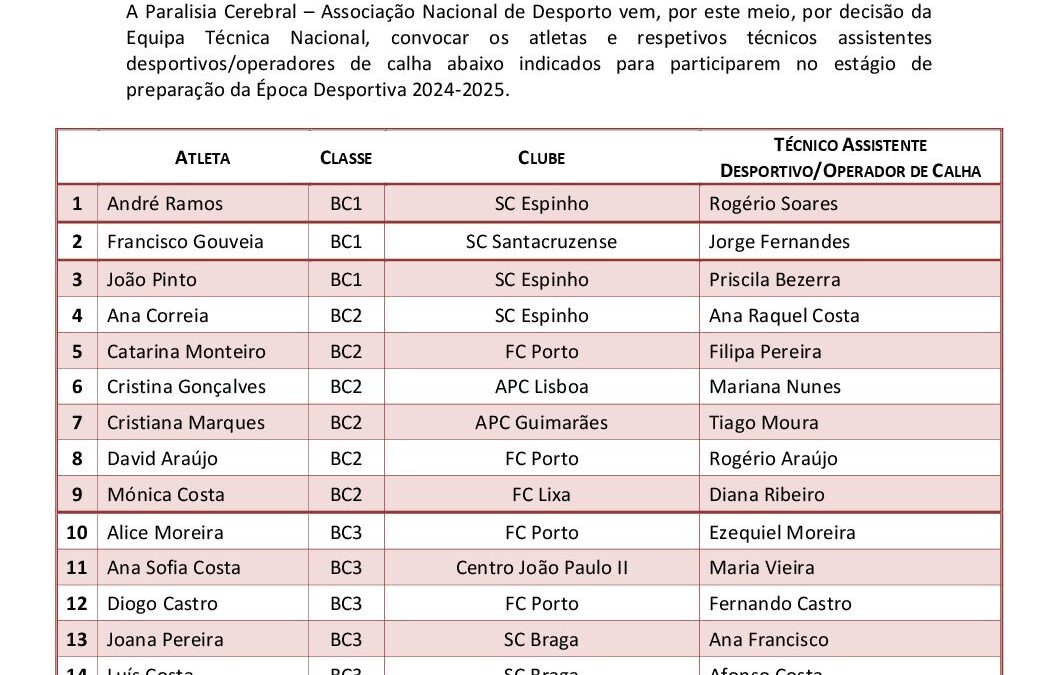Select the name Priscila Bezerra
The width and height of the screenshot is (1058, 675).
pyautogui.click(x=775, y=279)
